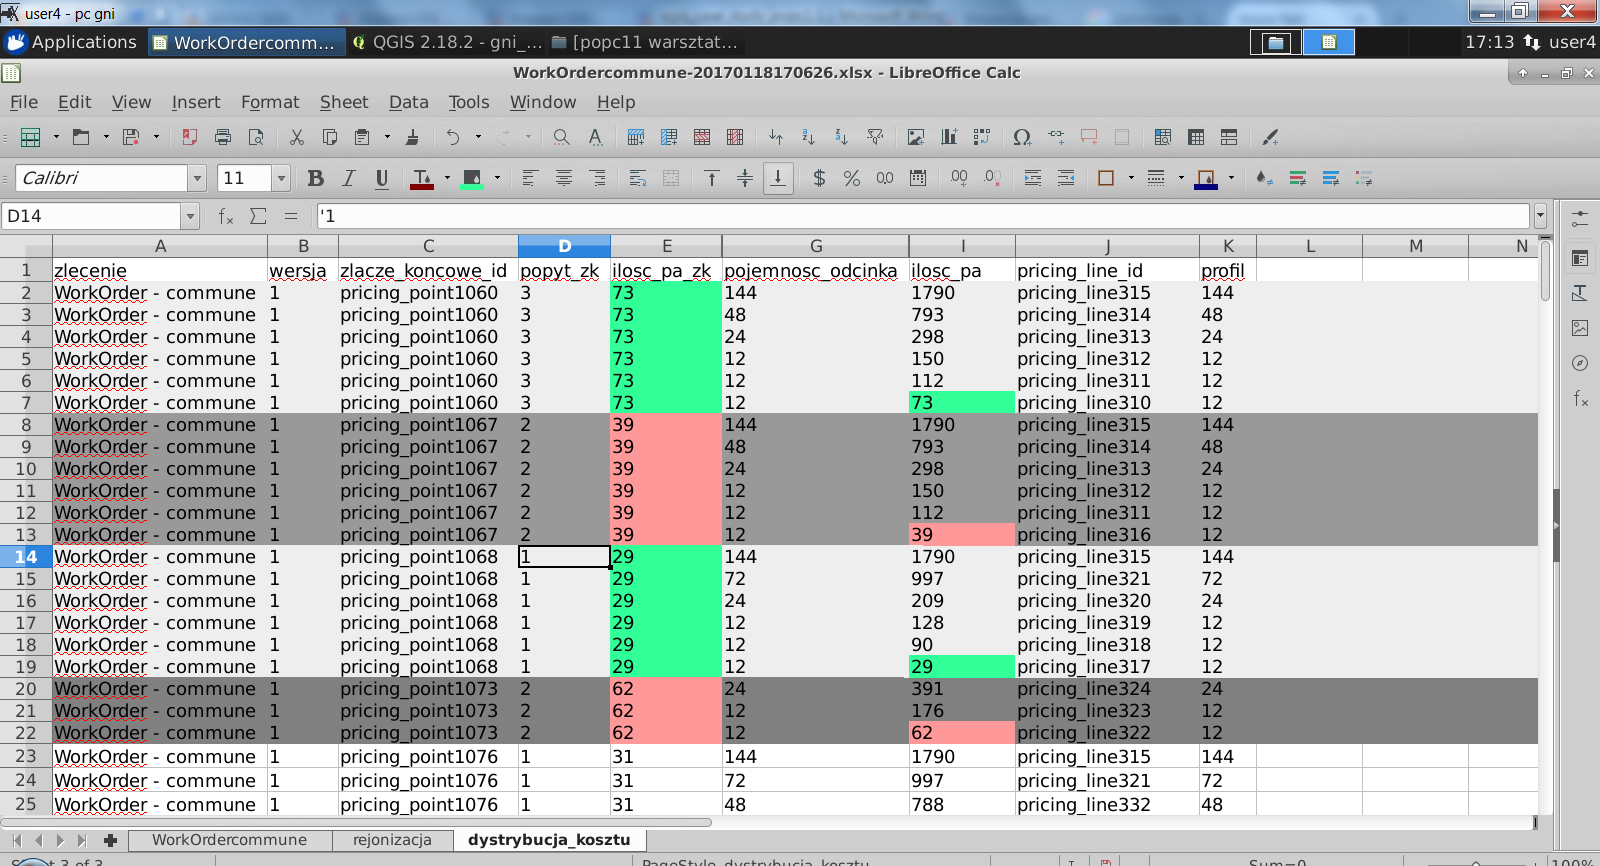This screenshot has height=866, width=1600.
Task: Toggle Bold formatting
Action: 316,178
